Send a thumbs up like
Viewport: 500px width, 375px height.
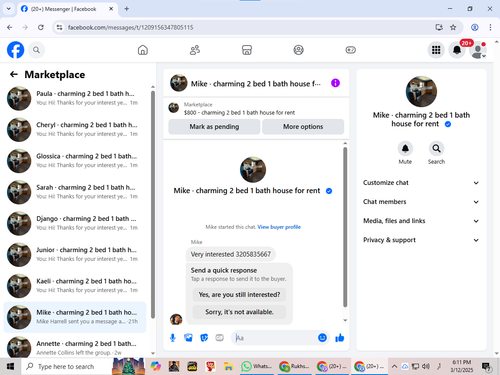pos(340,338)
